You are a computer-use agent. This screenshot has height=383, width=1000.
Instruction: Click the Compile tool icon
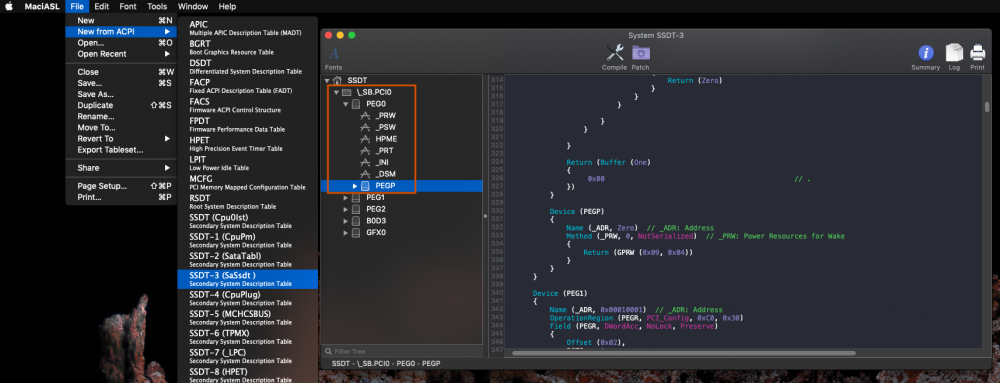[x=614, y=54]
